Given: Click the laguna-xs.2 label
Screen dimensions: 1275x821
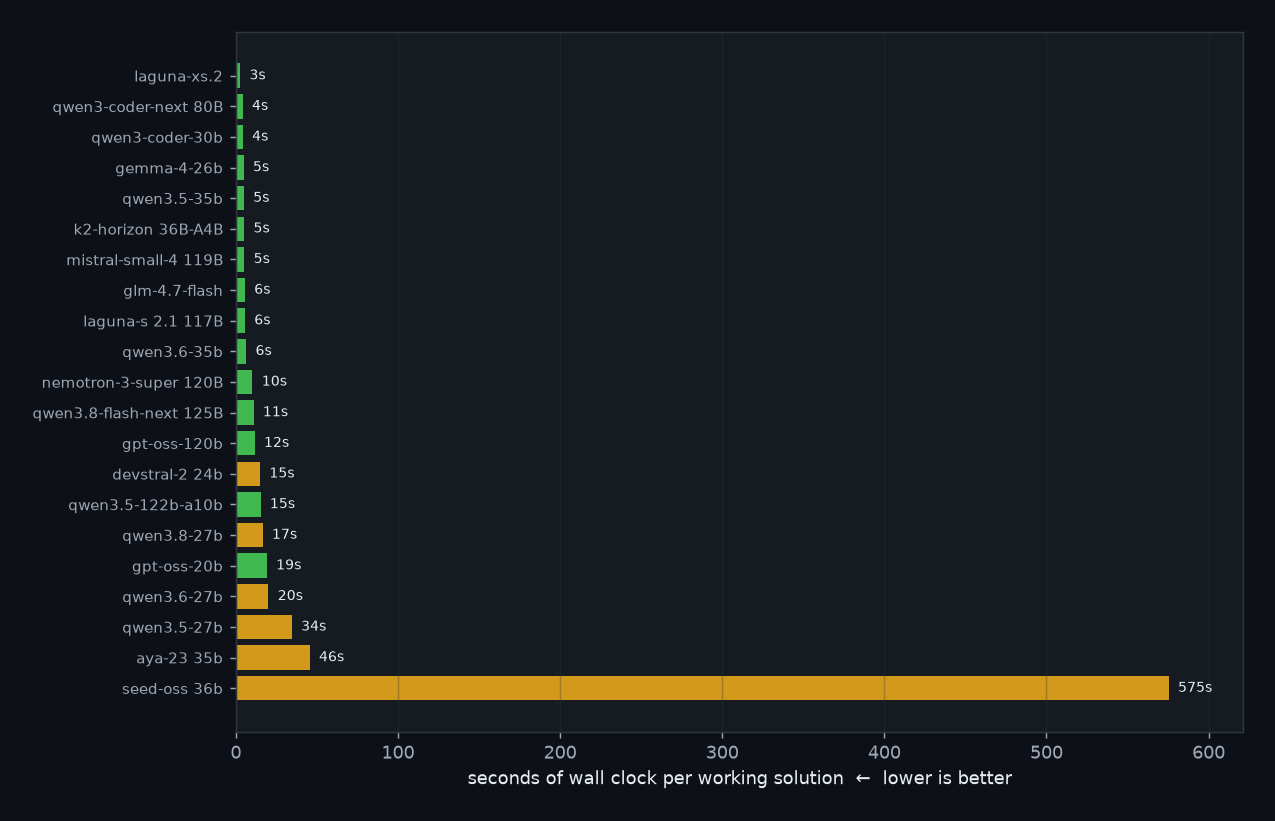Looking at the screenshot, I should [x=179, y=76].
